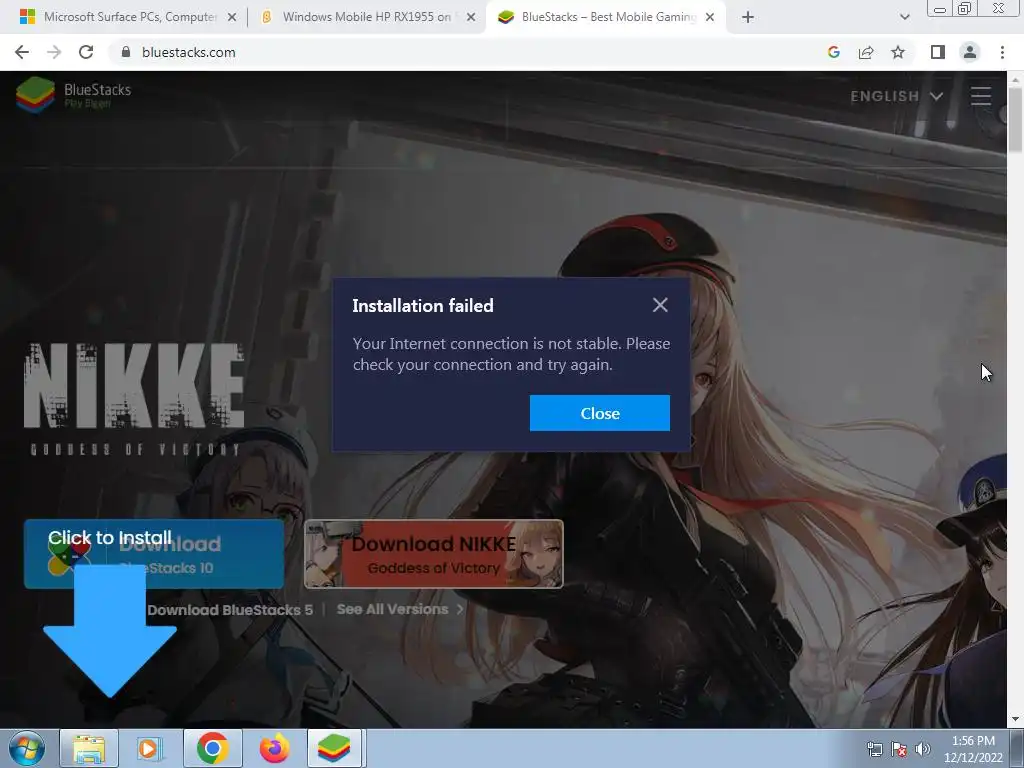Click the Show desktop strip beside the clock
This screenshot has height=768, width=1024.
tap(1017, 749)
